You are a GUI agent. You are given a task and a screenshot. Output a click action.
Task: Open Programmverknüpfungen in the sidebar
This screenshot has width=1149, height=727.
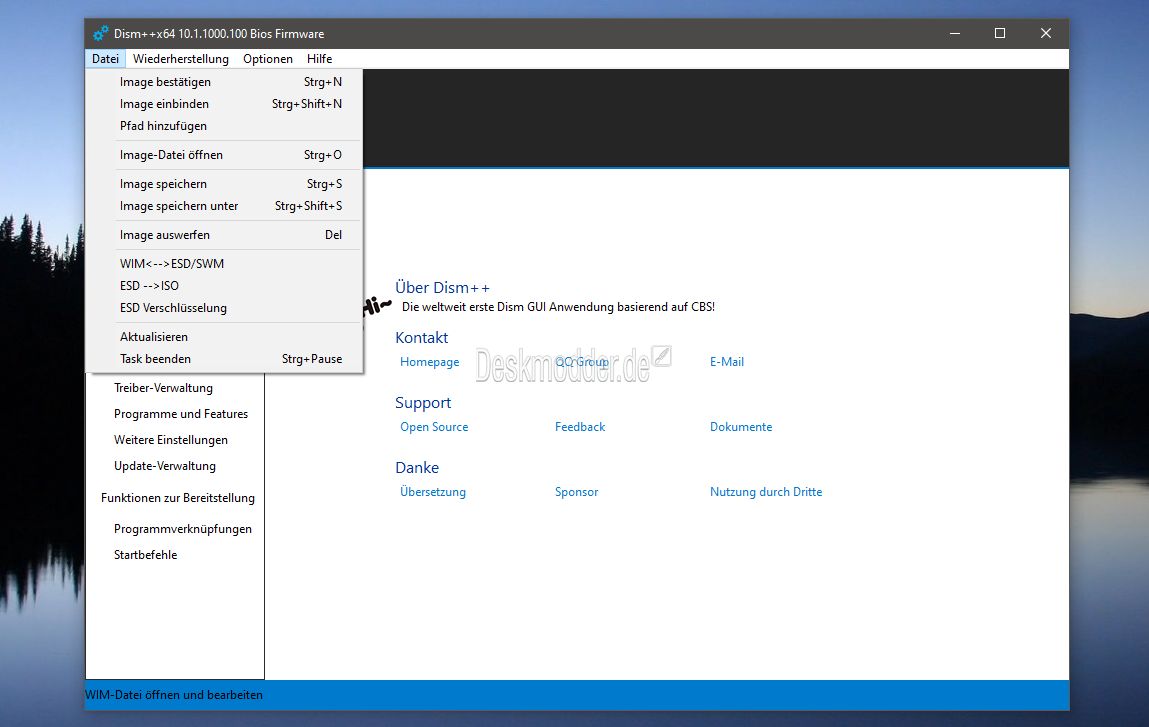click(182, 529)
